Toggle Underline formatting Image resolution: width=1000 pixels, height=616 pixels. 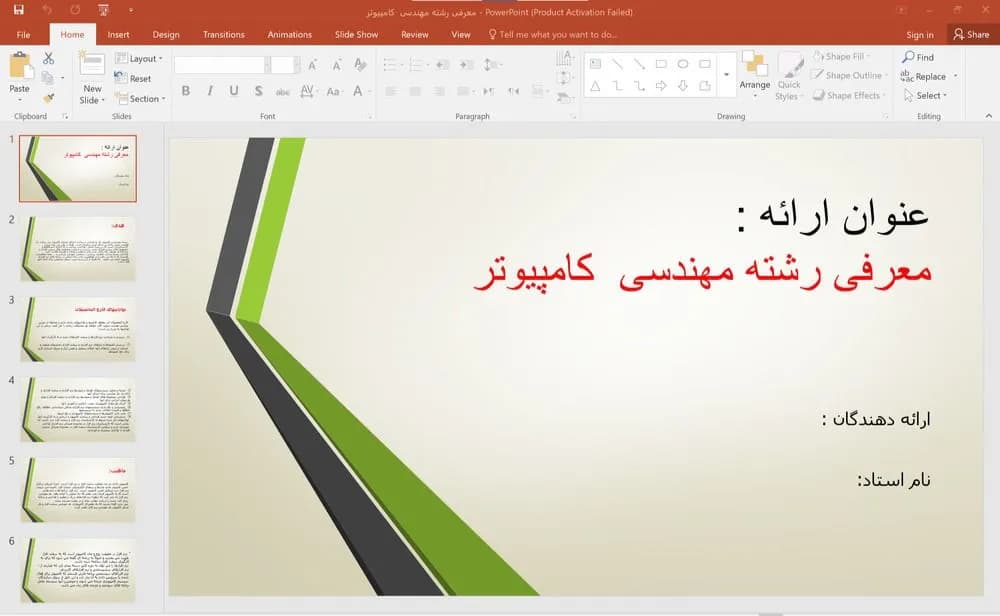click(x=234, y=91)
